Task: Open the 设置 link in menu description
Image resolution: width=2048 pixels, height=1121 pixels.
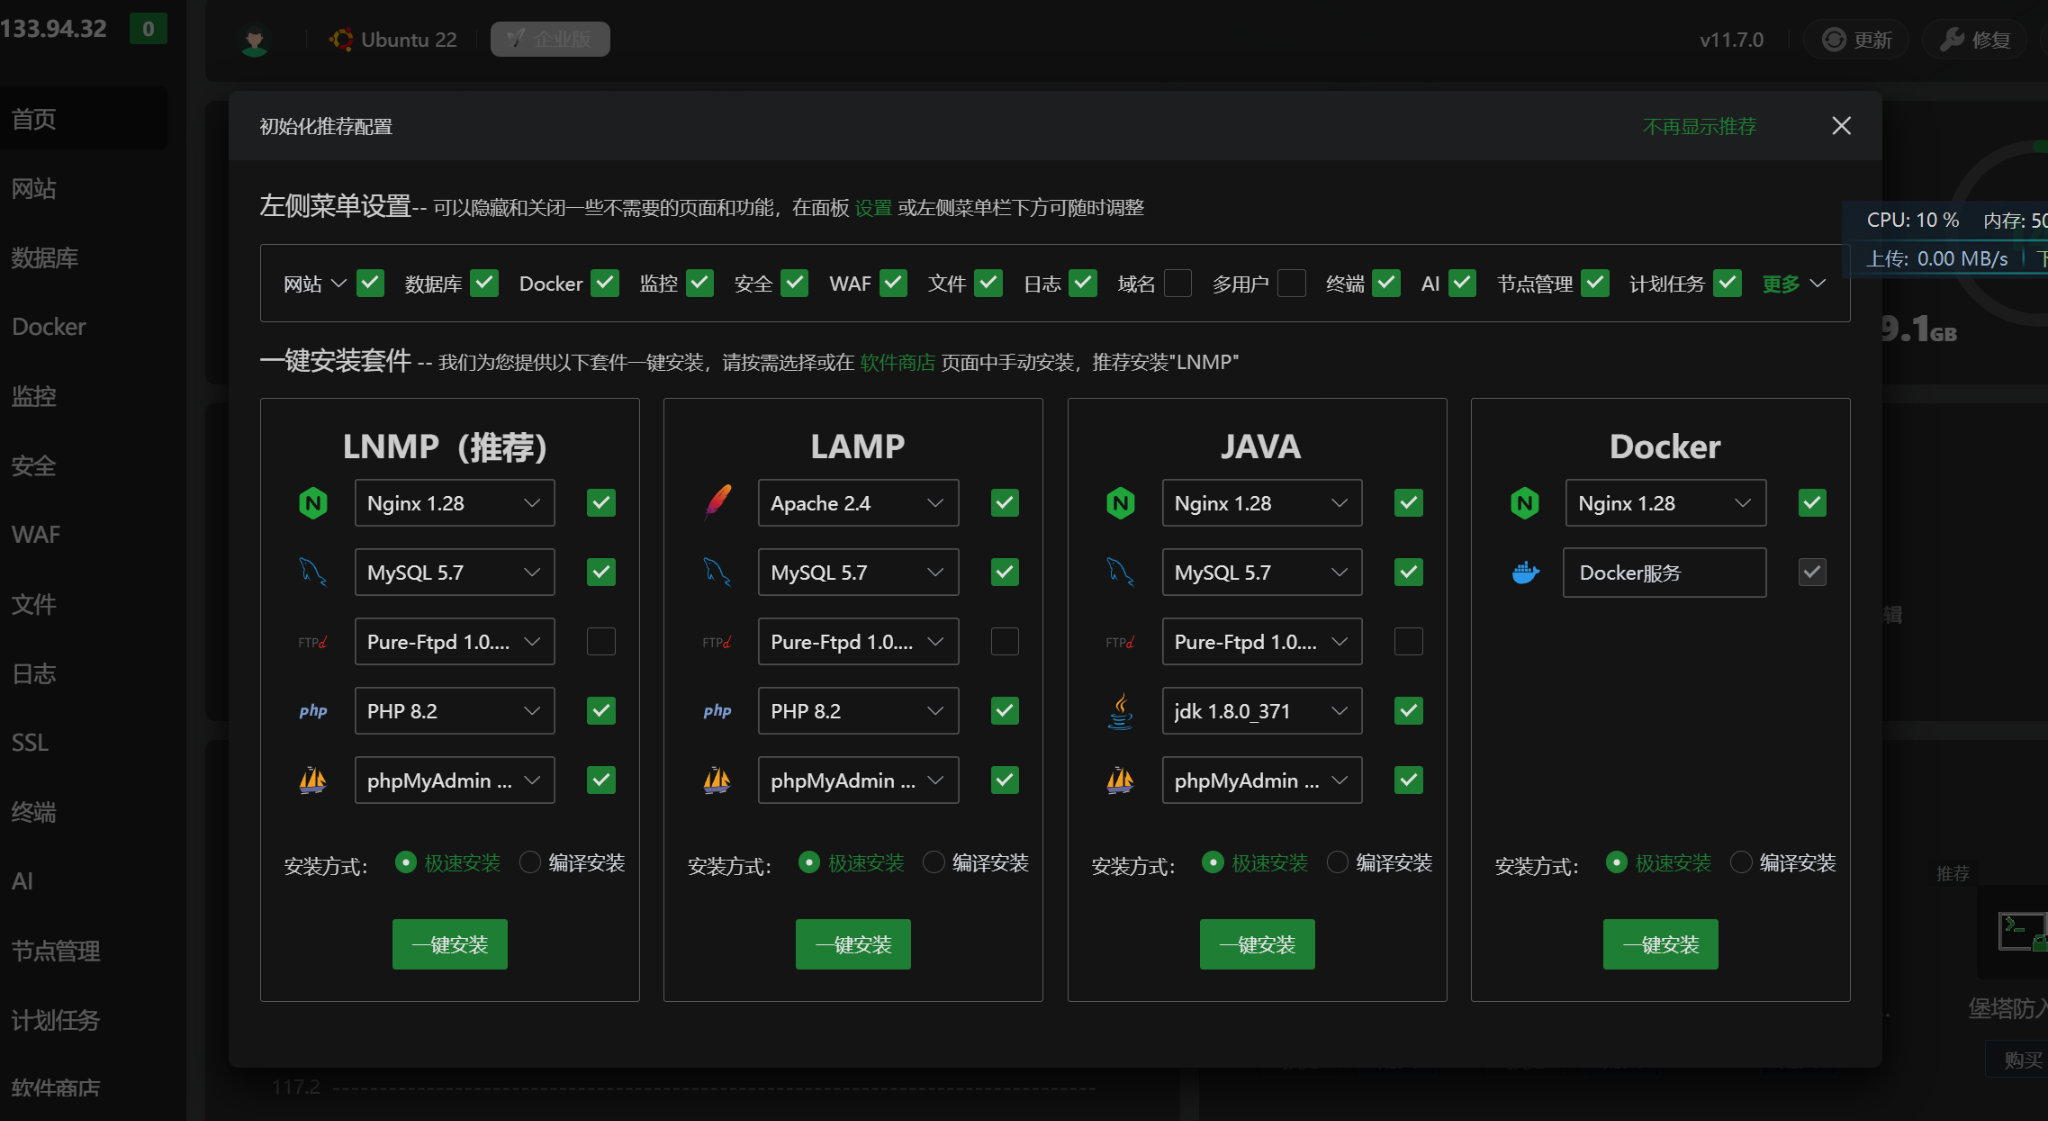Action: coord(873,207)
